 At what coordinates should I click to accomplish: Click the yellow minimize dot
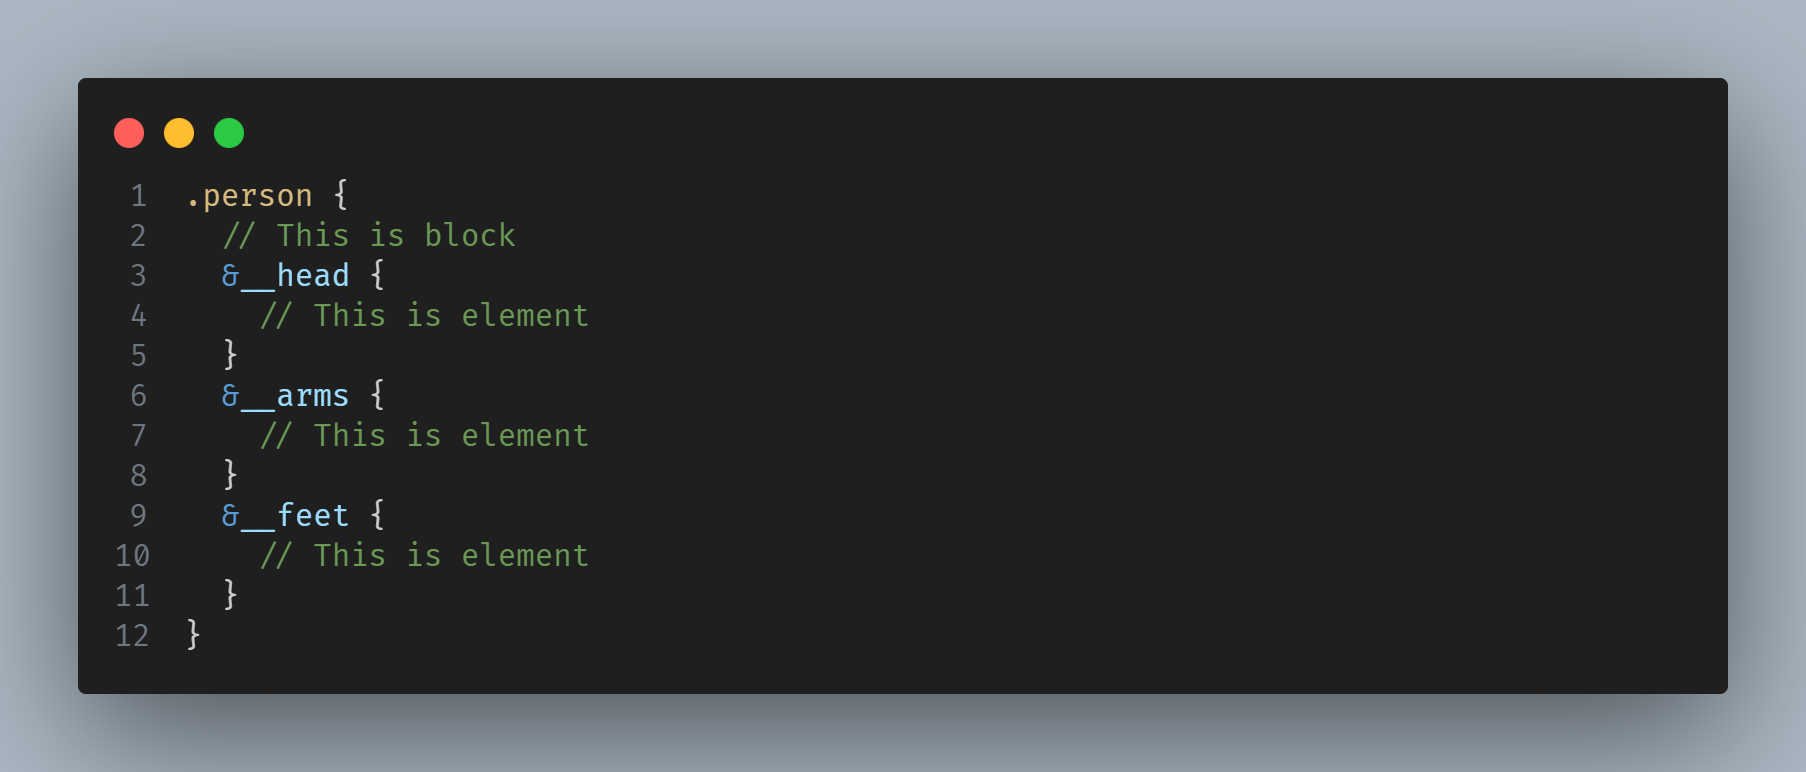tap(179, 133)
